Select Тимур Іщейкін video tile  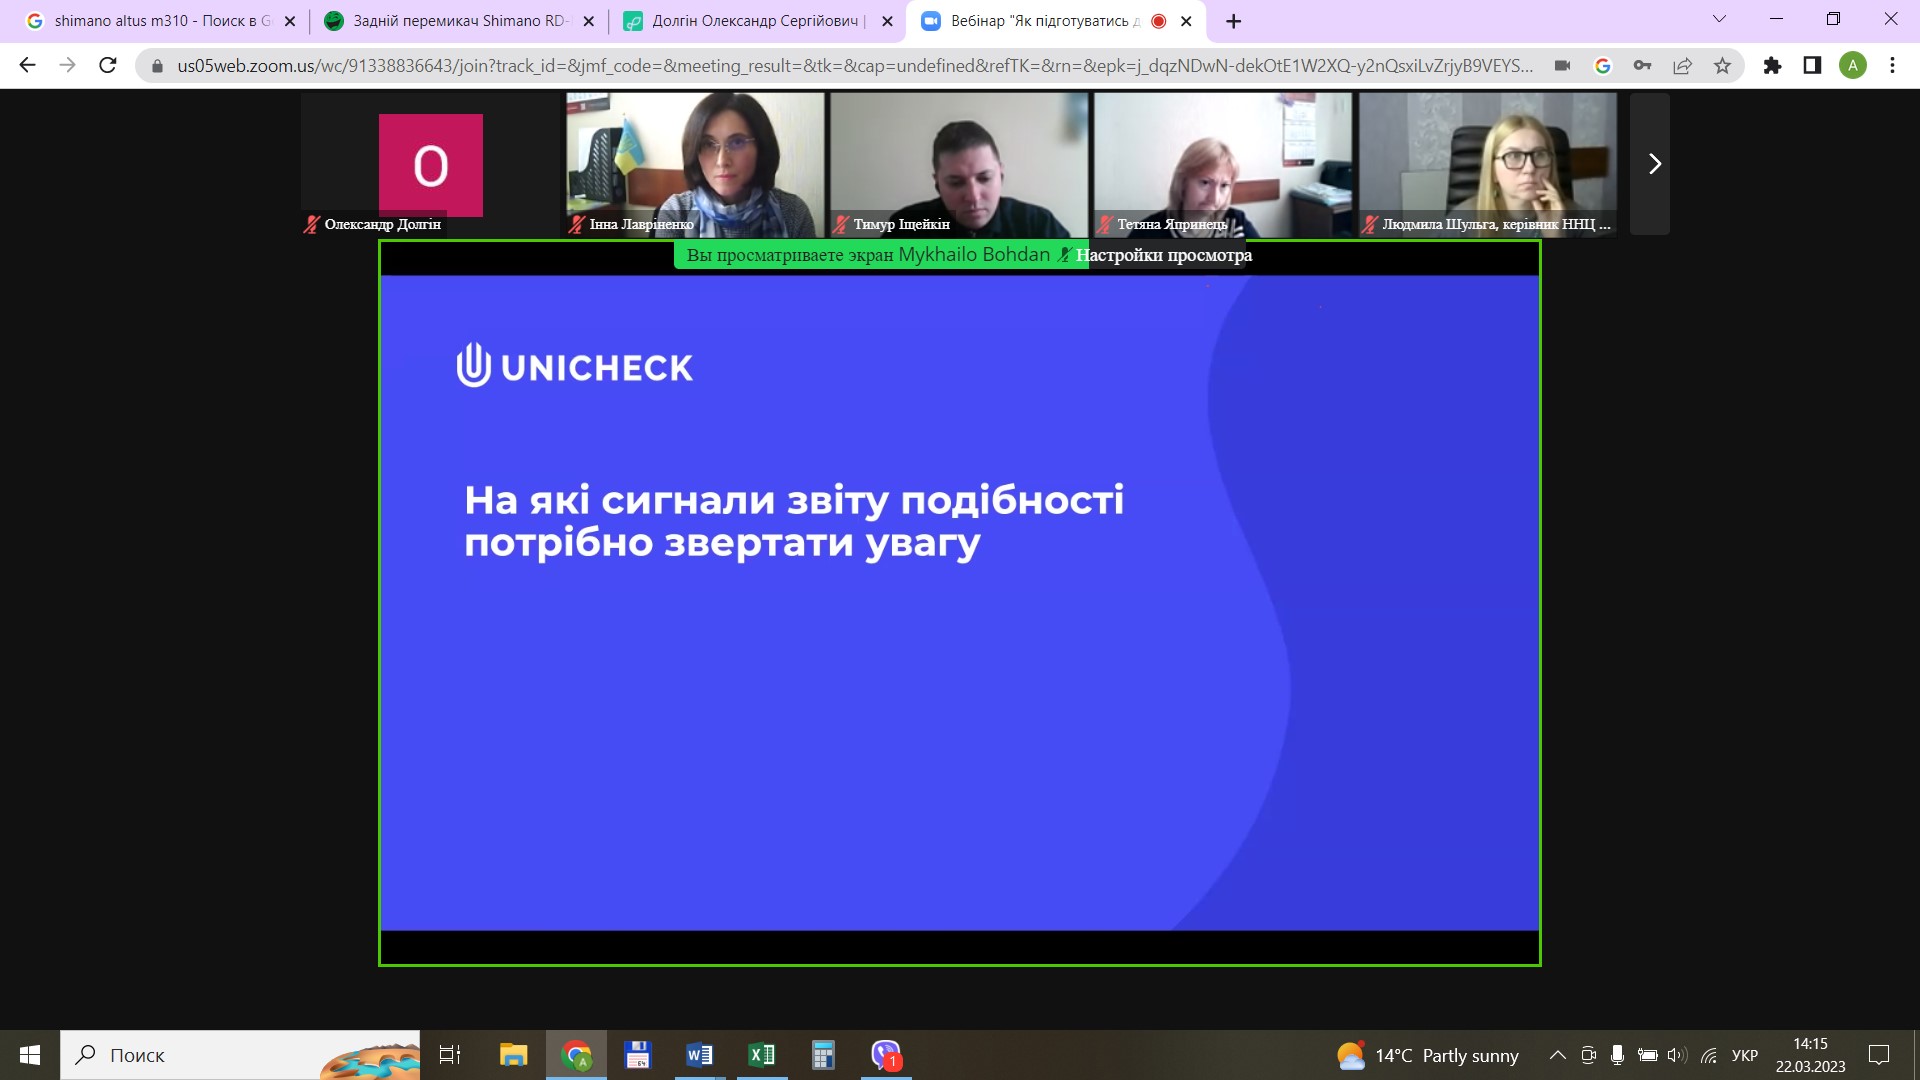[959, 165]
